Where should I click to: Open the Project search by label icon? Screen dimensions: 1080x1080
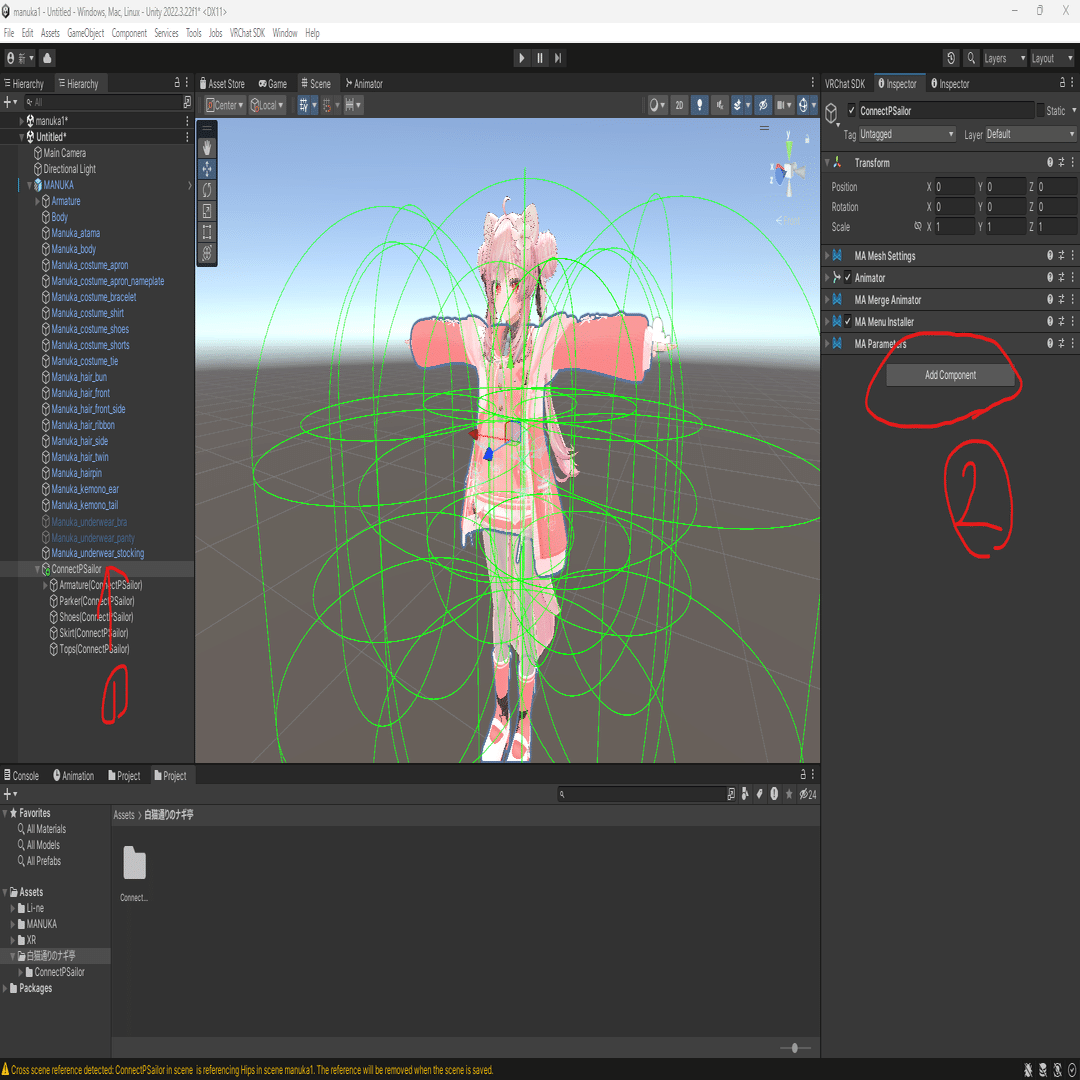coord(760,794)
